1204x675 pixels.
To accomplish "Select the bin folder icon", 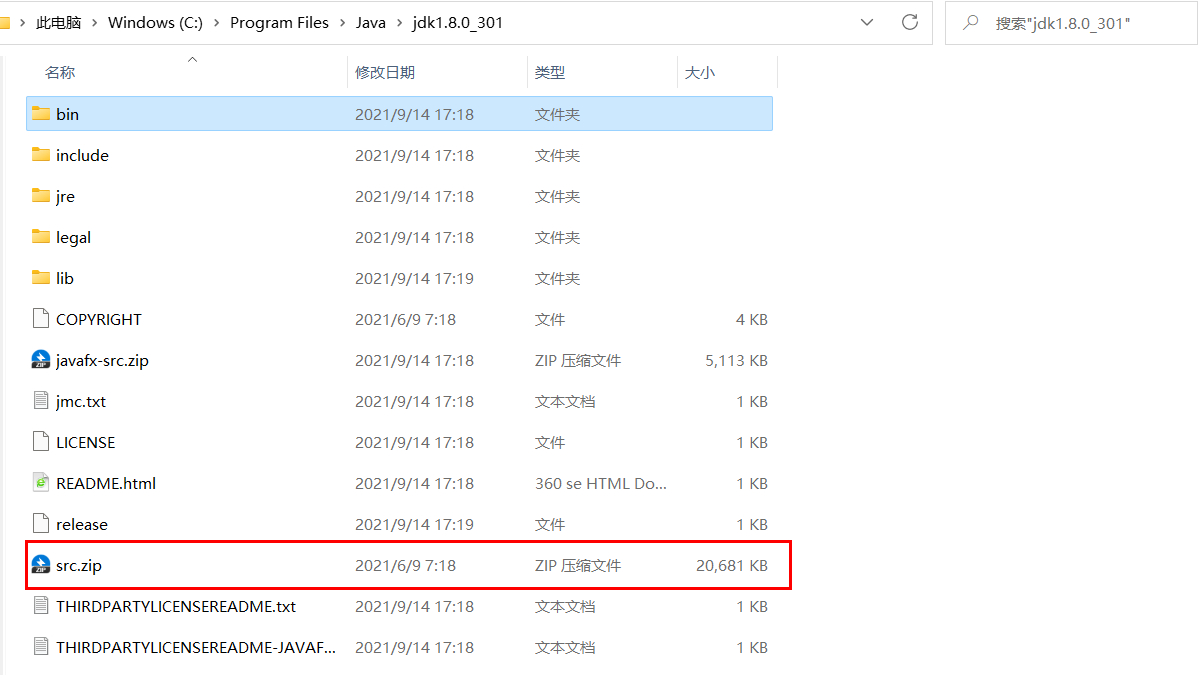I will [x=40, y=114].
